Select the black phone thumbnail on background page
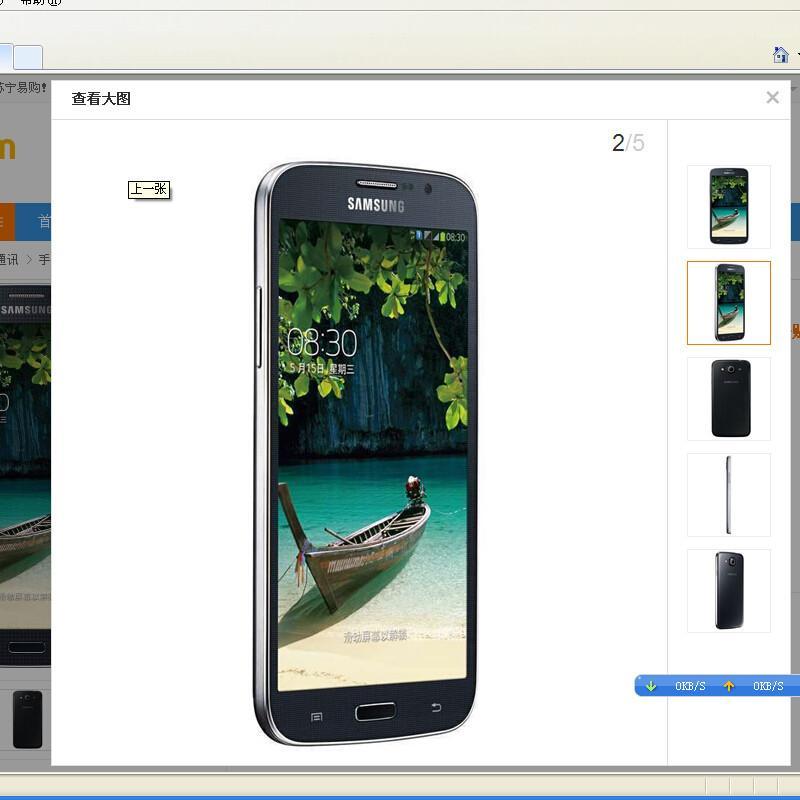 click(28, 719)
